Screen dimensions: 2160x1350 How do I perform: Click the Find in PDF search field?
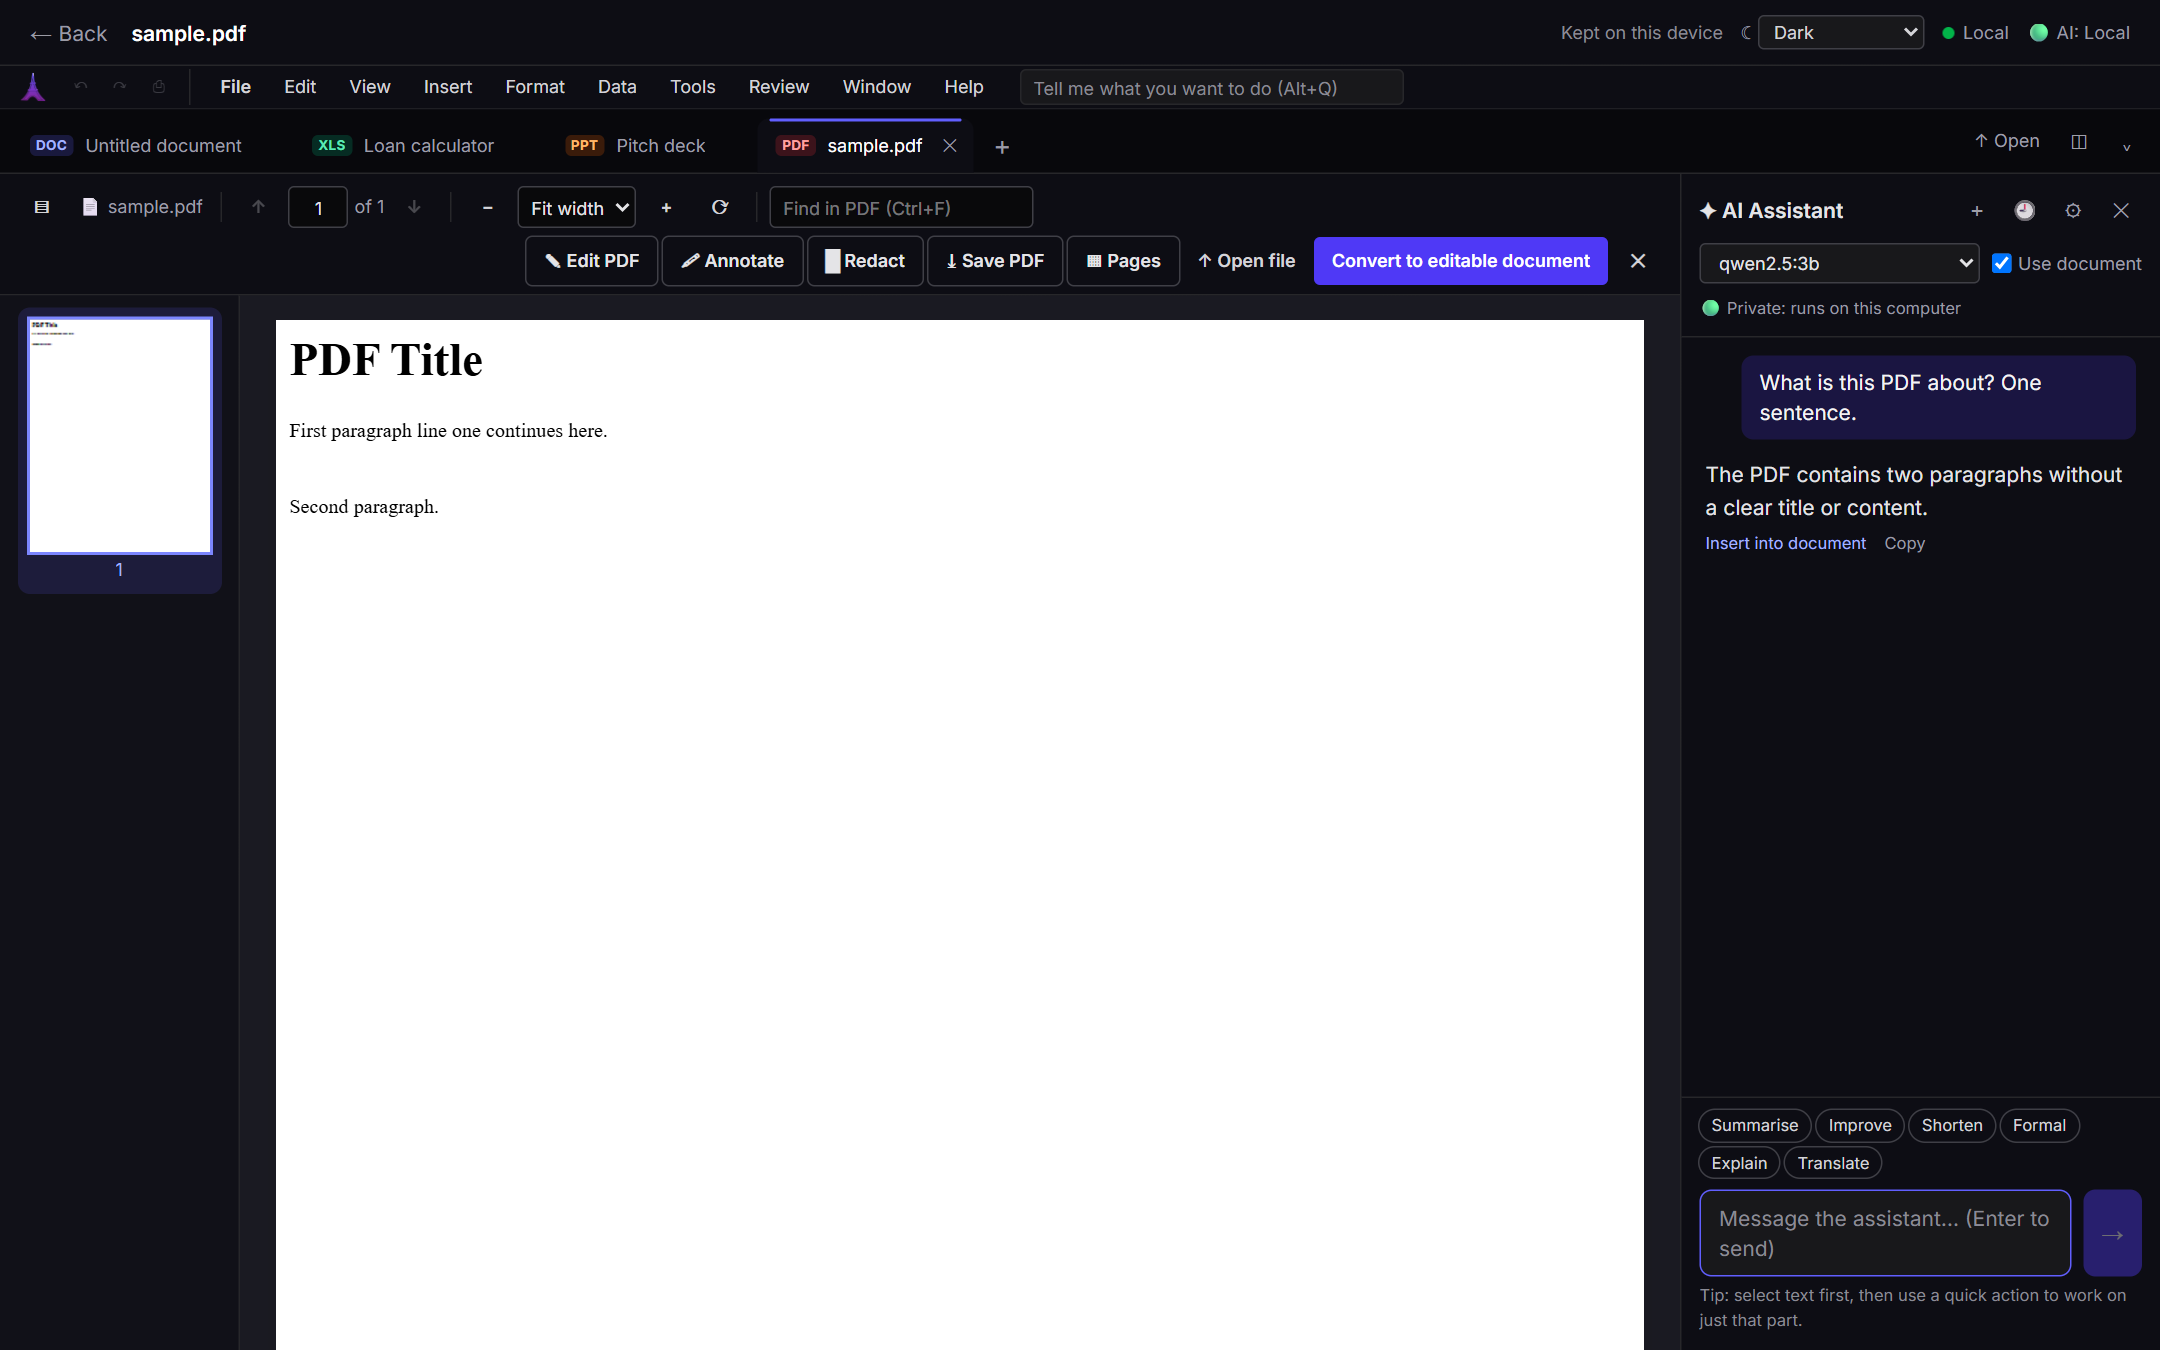(901, 208)
